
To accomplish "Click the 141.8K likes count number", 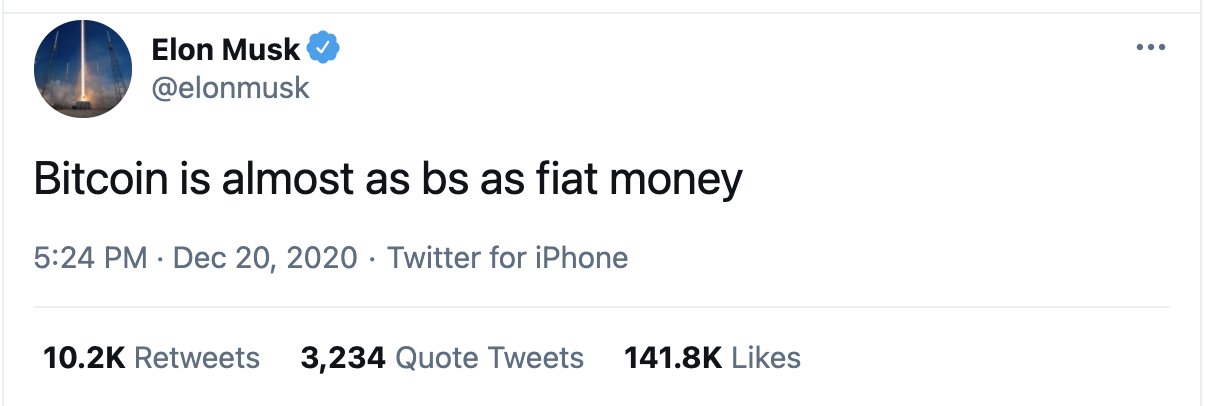I will pyautogui.click(x=672, y=357).
